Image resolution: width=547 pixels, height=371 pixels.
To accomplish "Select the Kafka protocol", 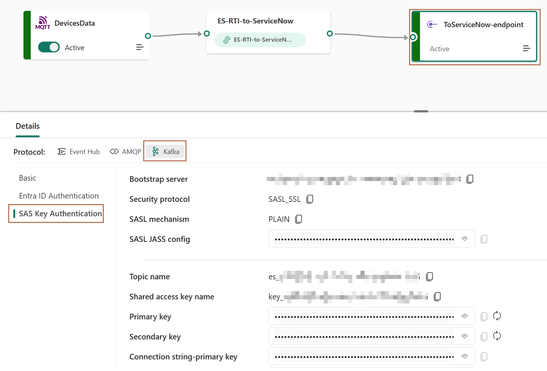I will (x=165, y=151).
